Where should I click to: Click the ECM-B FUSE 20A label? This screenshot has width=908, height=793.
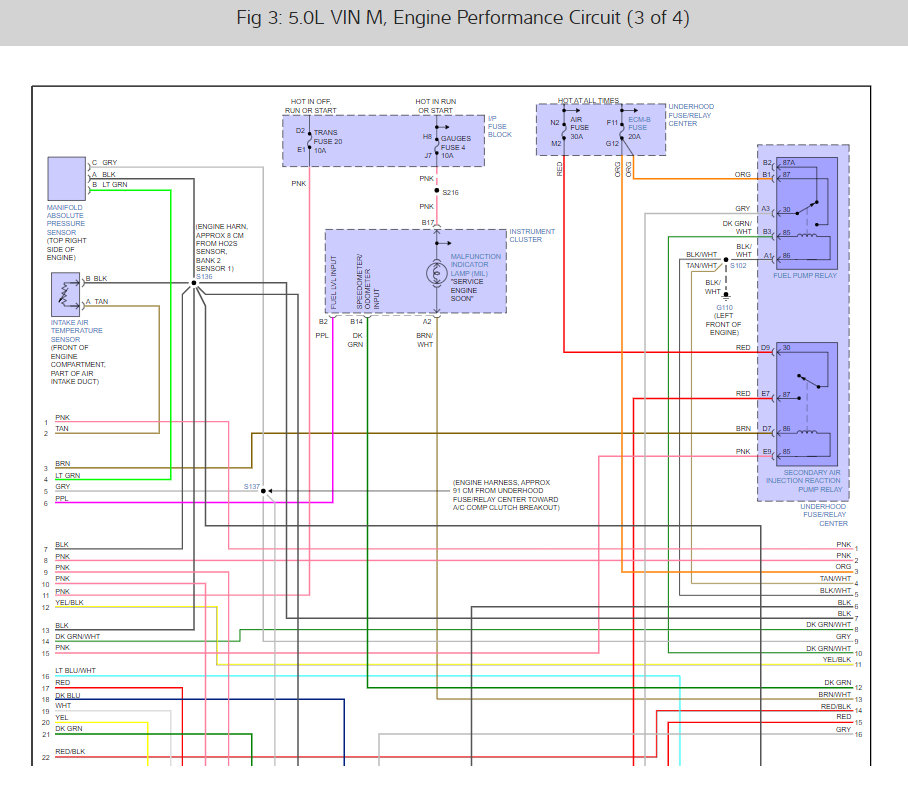[x=639, y=128]
